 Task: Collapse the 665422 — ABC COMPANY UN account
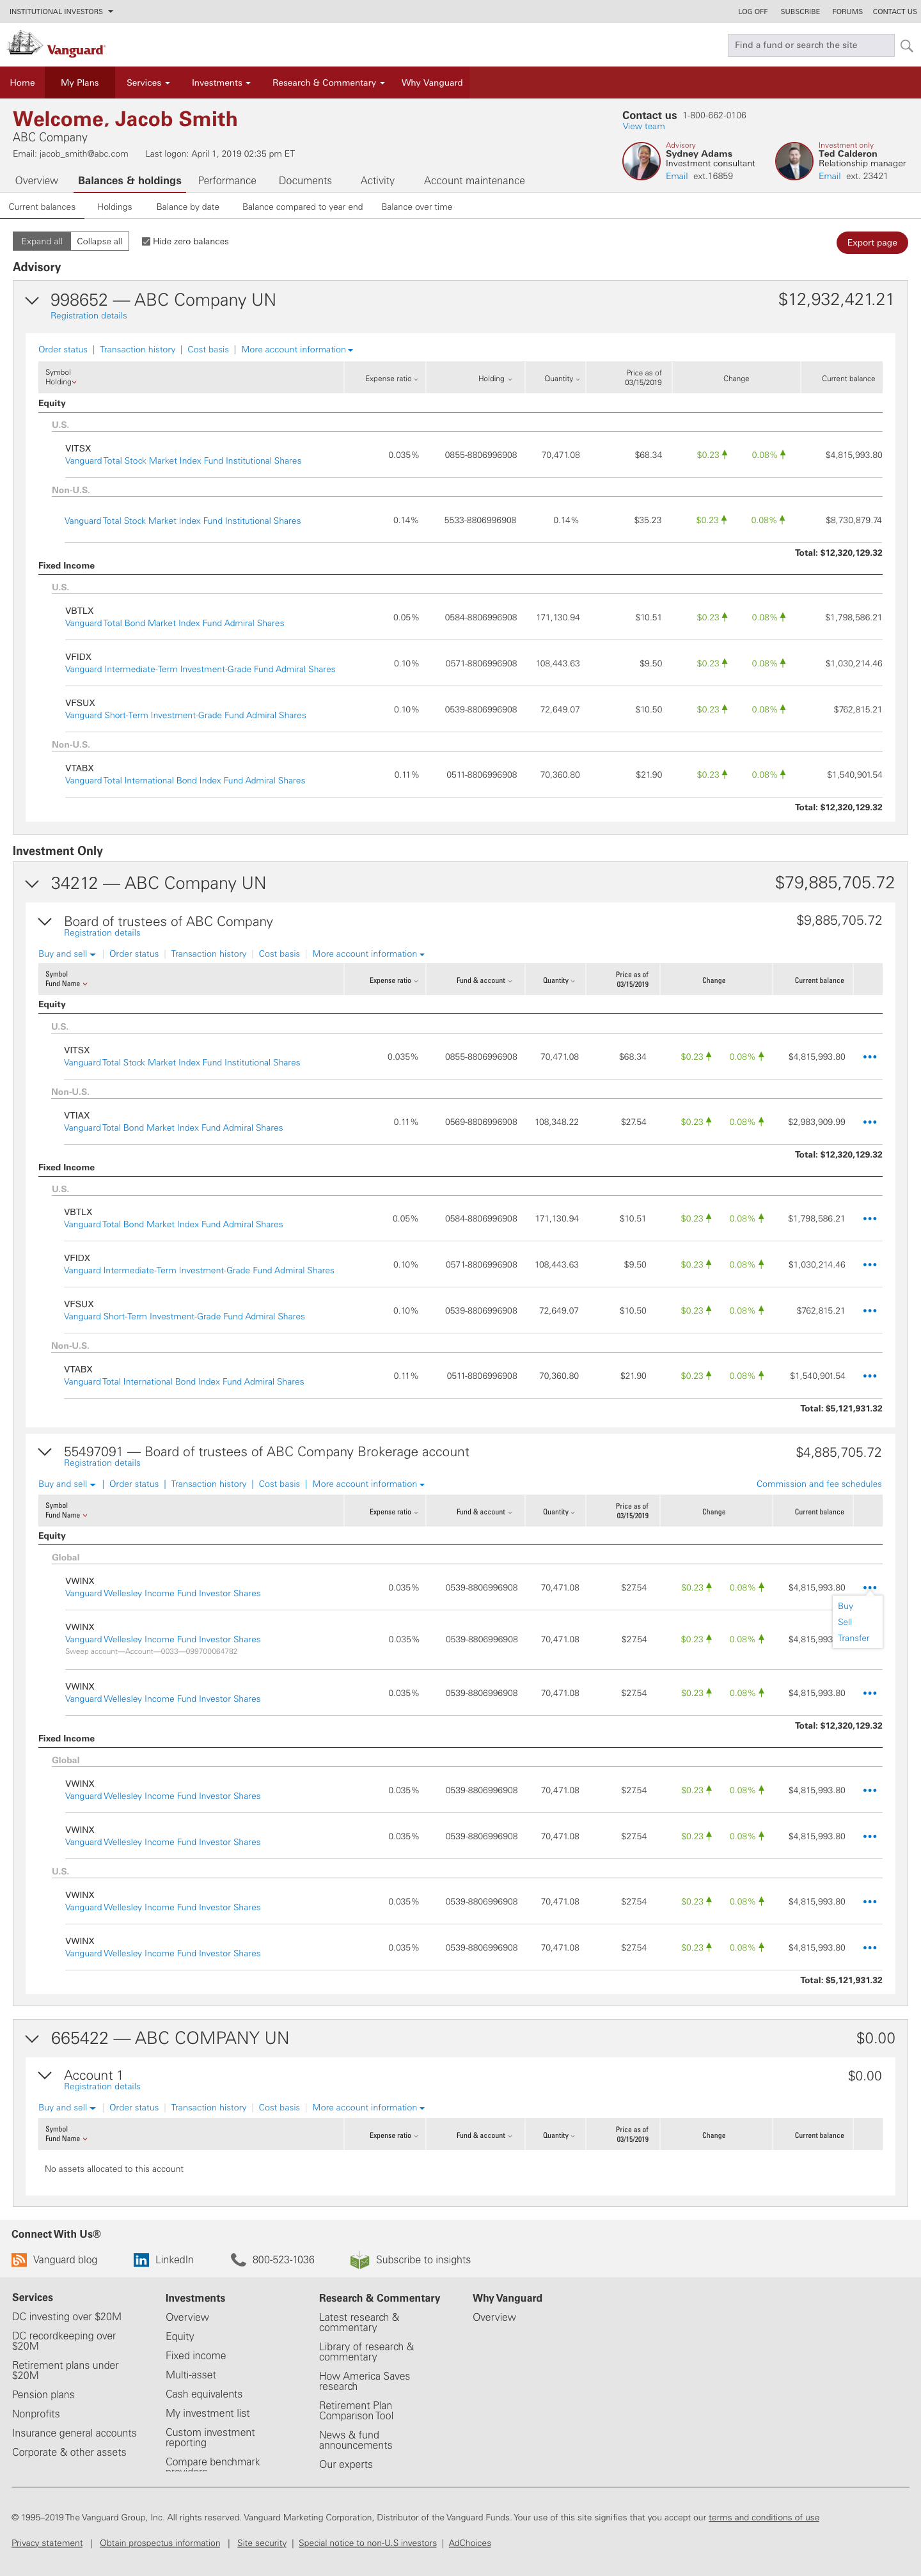point(32,2038)
